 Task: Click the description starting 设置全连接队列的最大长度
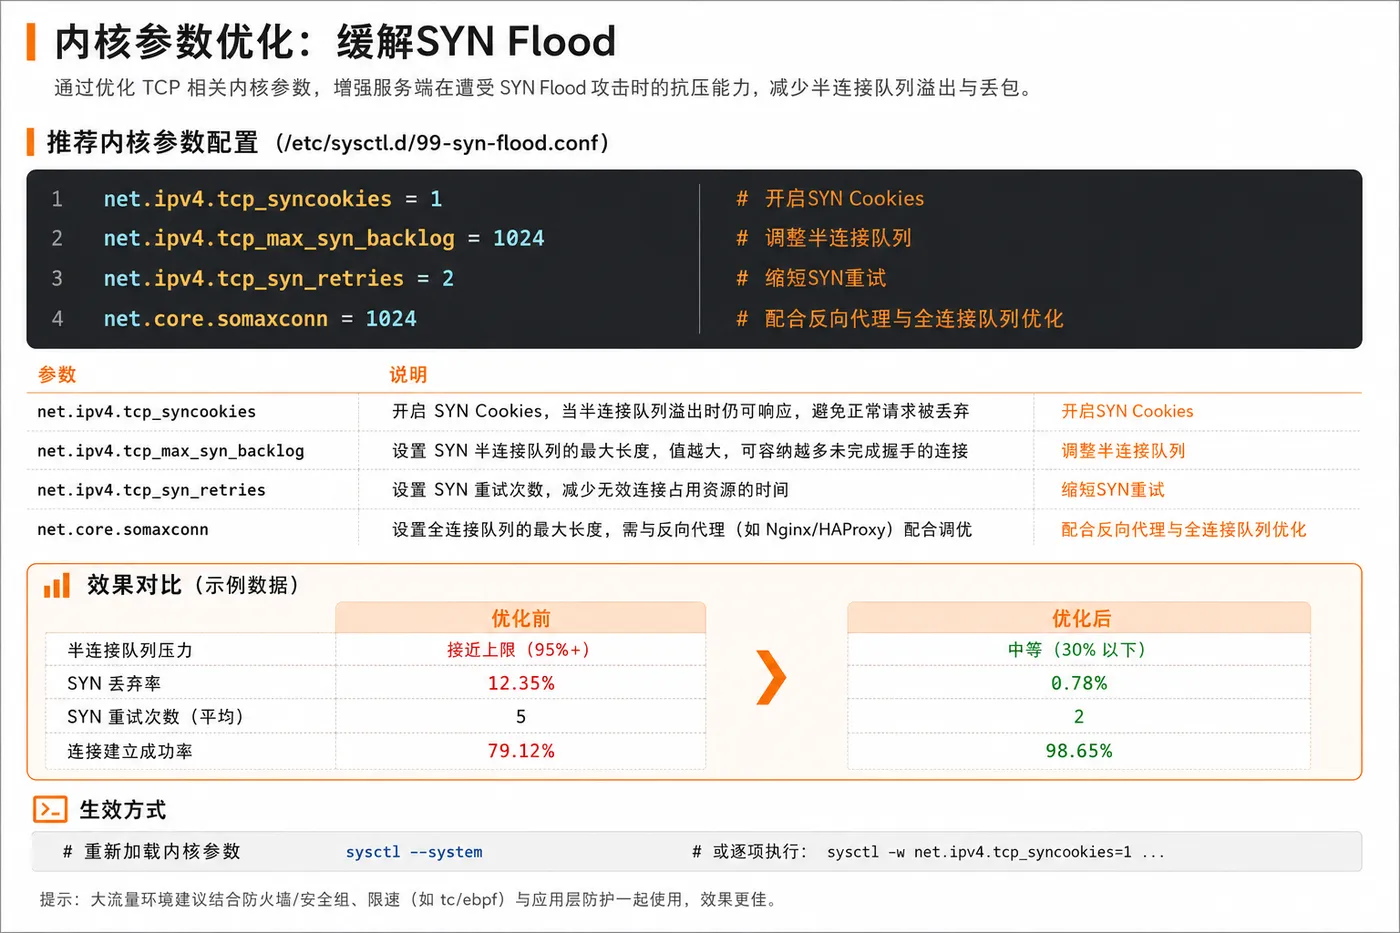pyautogui.click(x=682, y=529)
